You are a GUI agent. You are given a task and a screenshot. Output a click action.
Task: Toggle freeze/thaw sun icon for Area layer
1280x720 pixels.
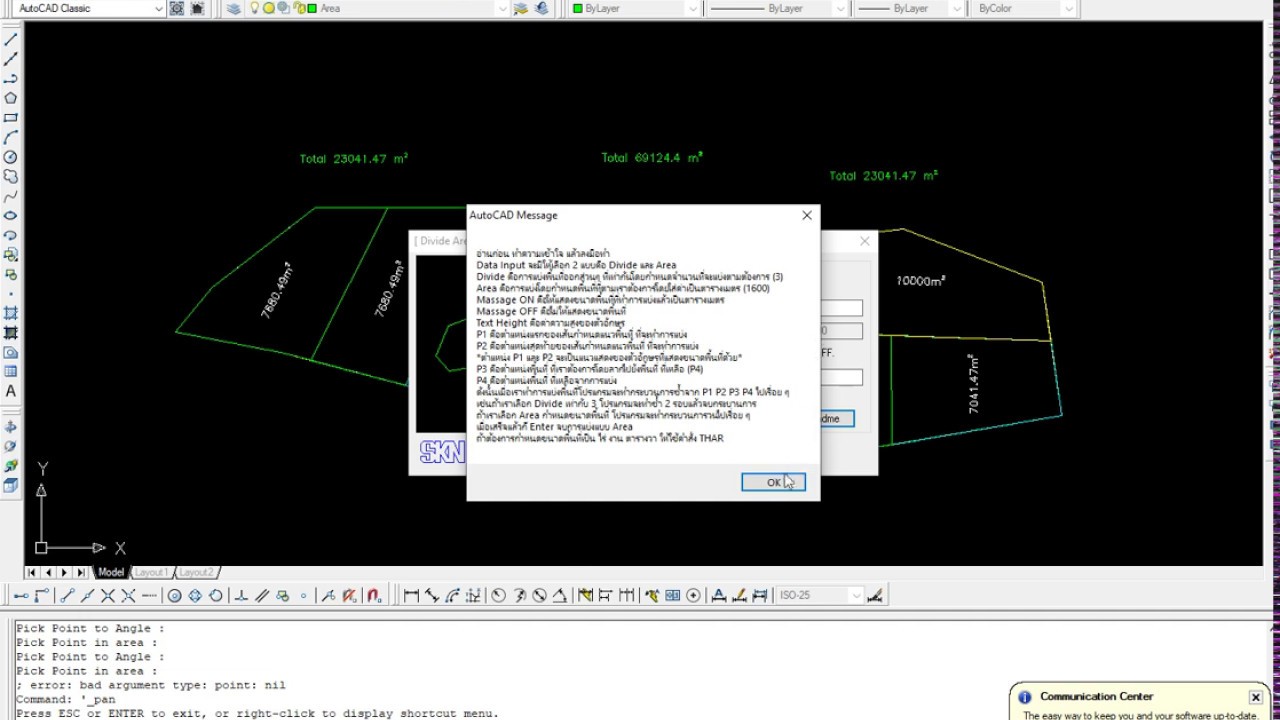(269, 8)
